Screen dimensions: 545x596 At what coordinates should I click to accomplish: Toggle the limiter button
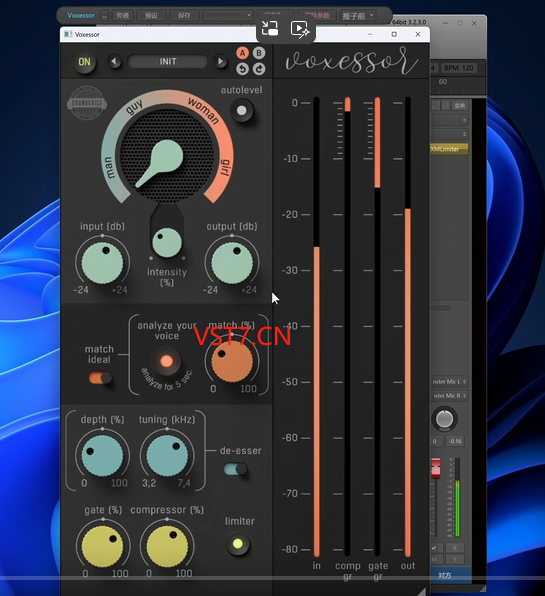tap(238, 544)
